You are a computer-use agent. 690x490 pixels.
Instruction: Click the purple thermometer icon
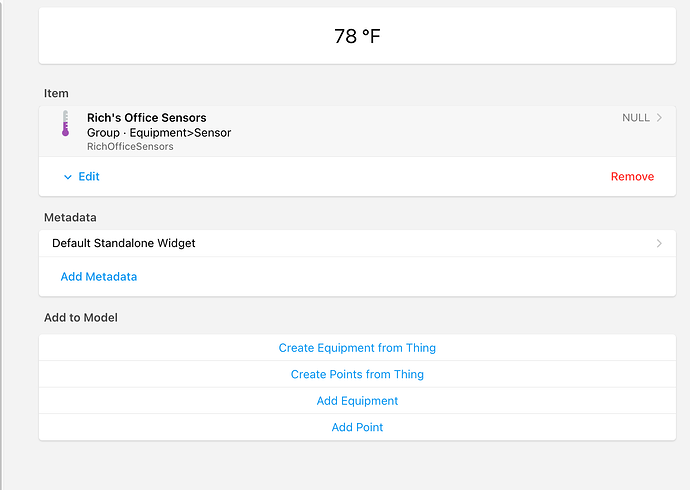point(65,123)
